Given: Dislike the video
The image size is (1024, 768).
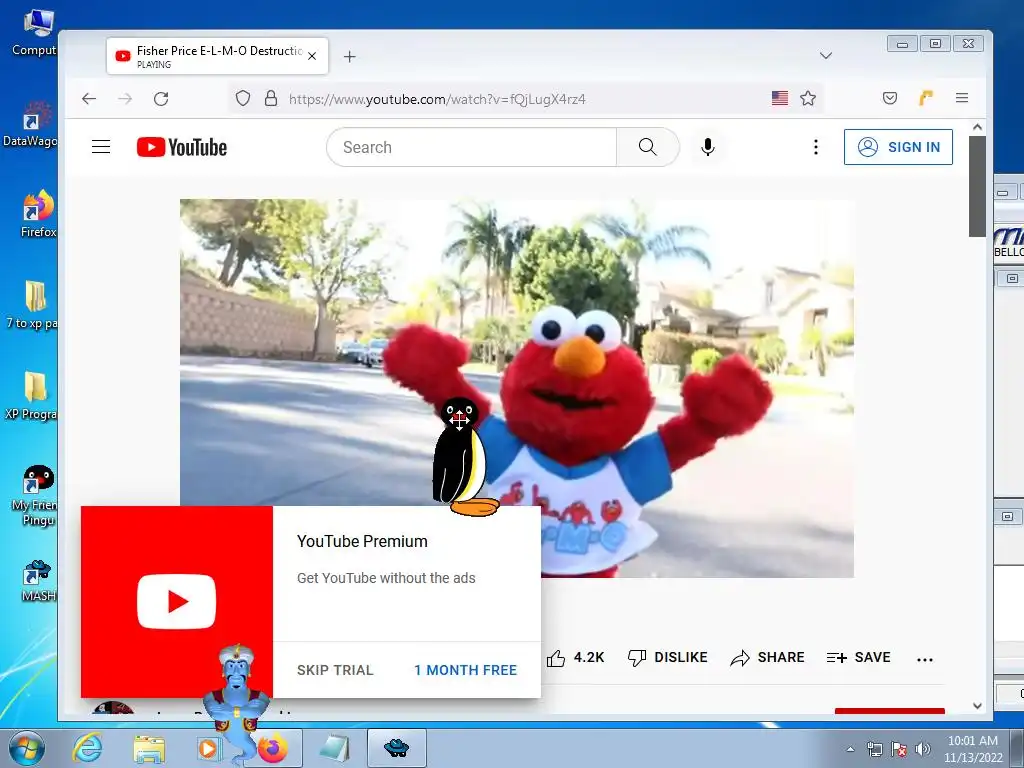Looking at the screenshot, I should pyautogui.click(x=667, y=658).
